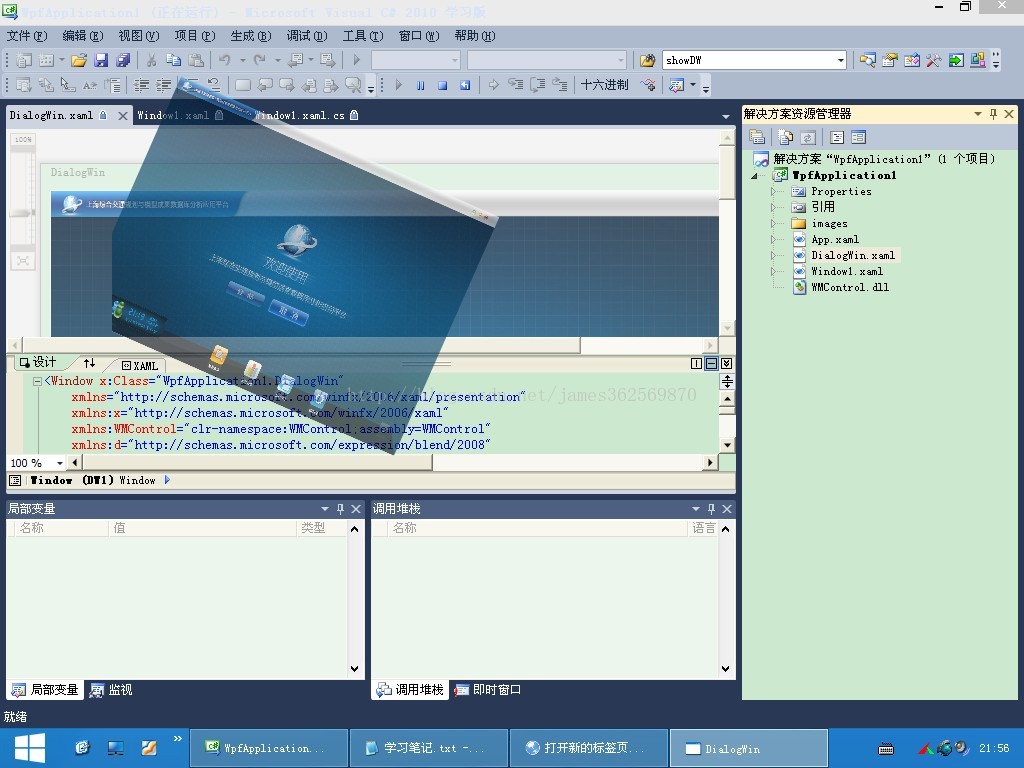
Task: Click the Cut scissors icon
Action: click(152, 60)
